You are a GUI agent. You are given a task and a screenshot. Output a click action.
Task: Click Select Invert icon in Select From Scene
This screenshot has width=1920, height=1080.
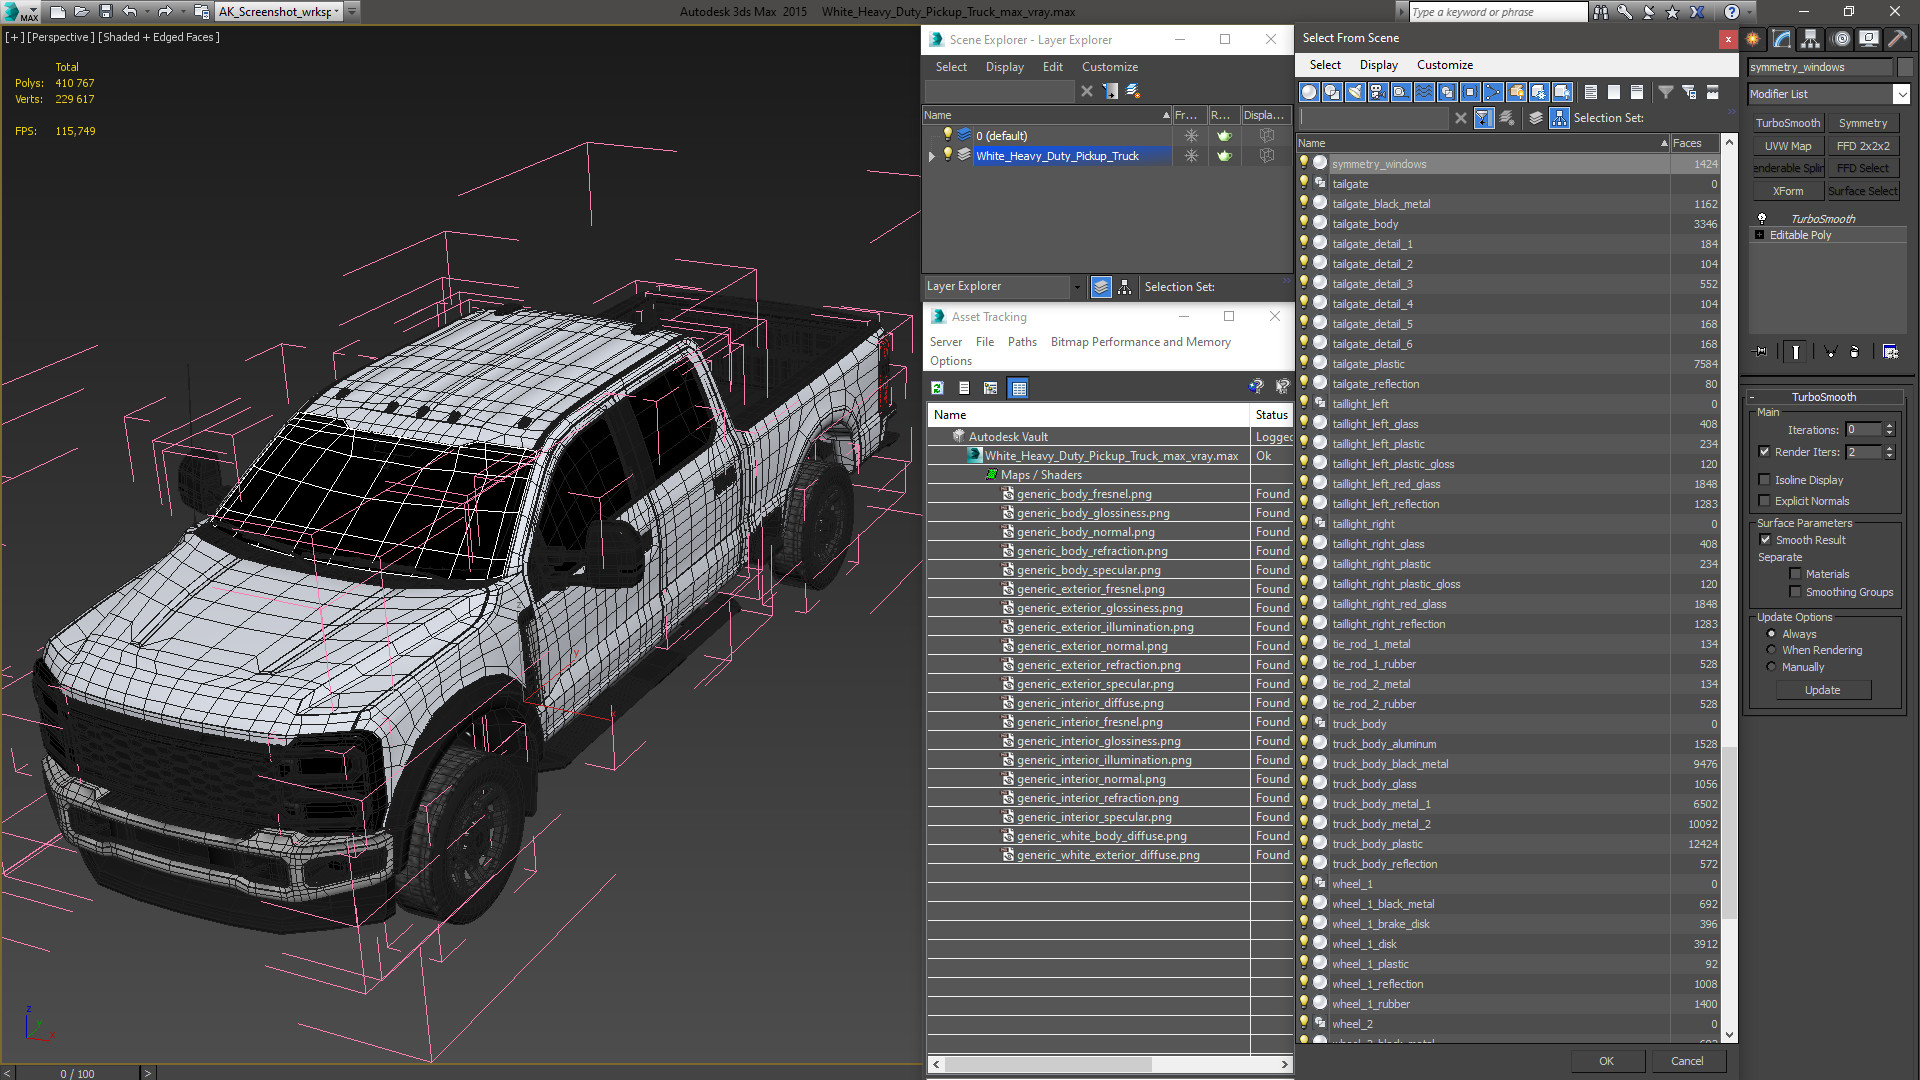click(x=1637, y=92)
